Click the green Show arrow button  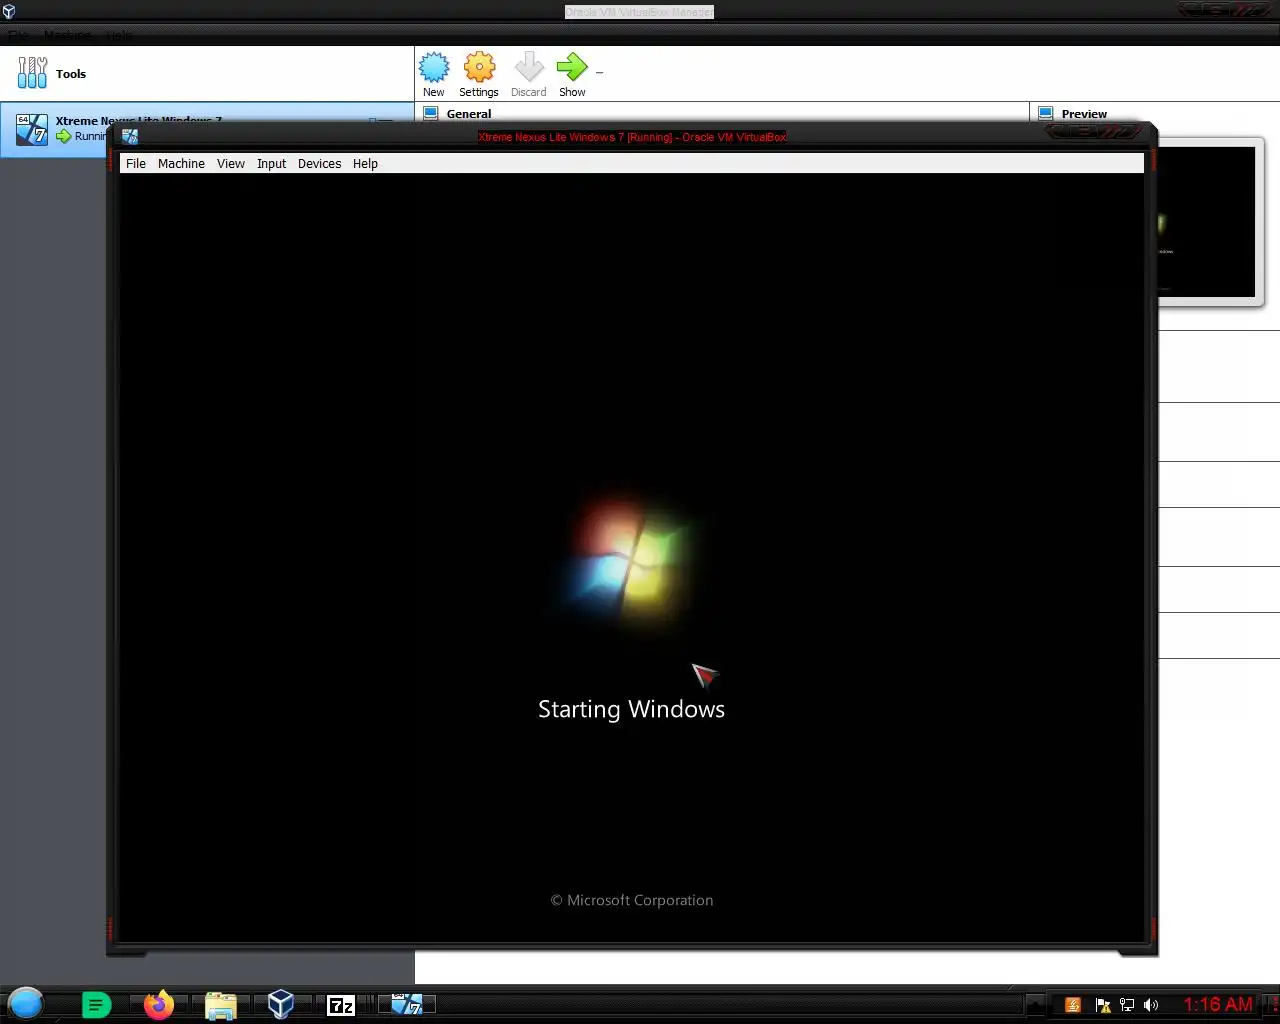point(572,75)
